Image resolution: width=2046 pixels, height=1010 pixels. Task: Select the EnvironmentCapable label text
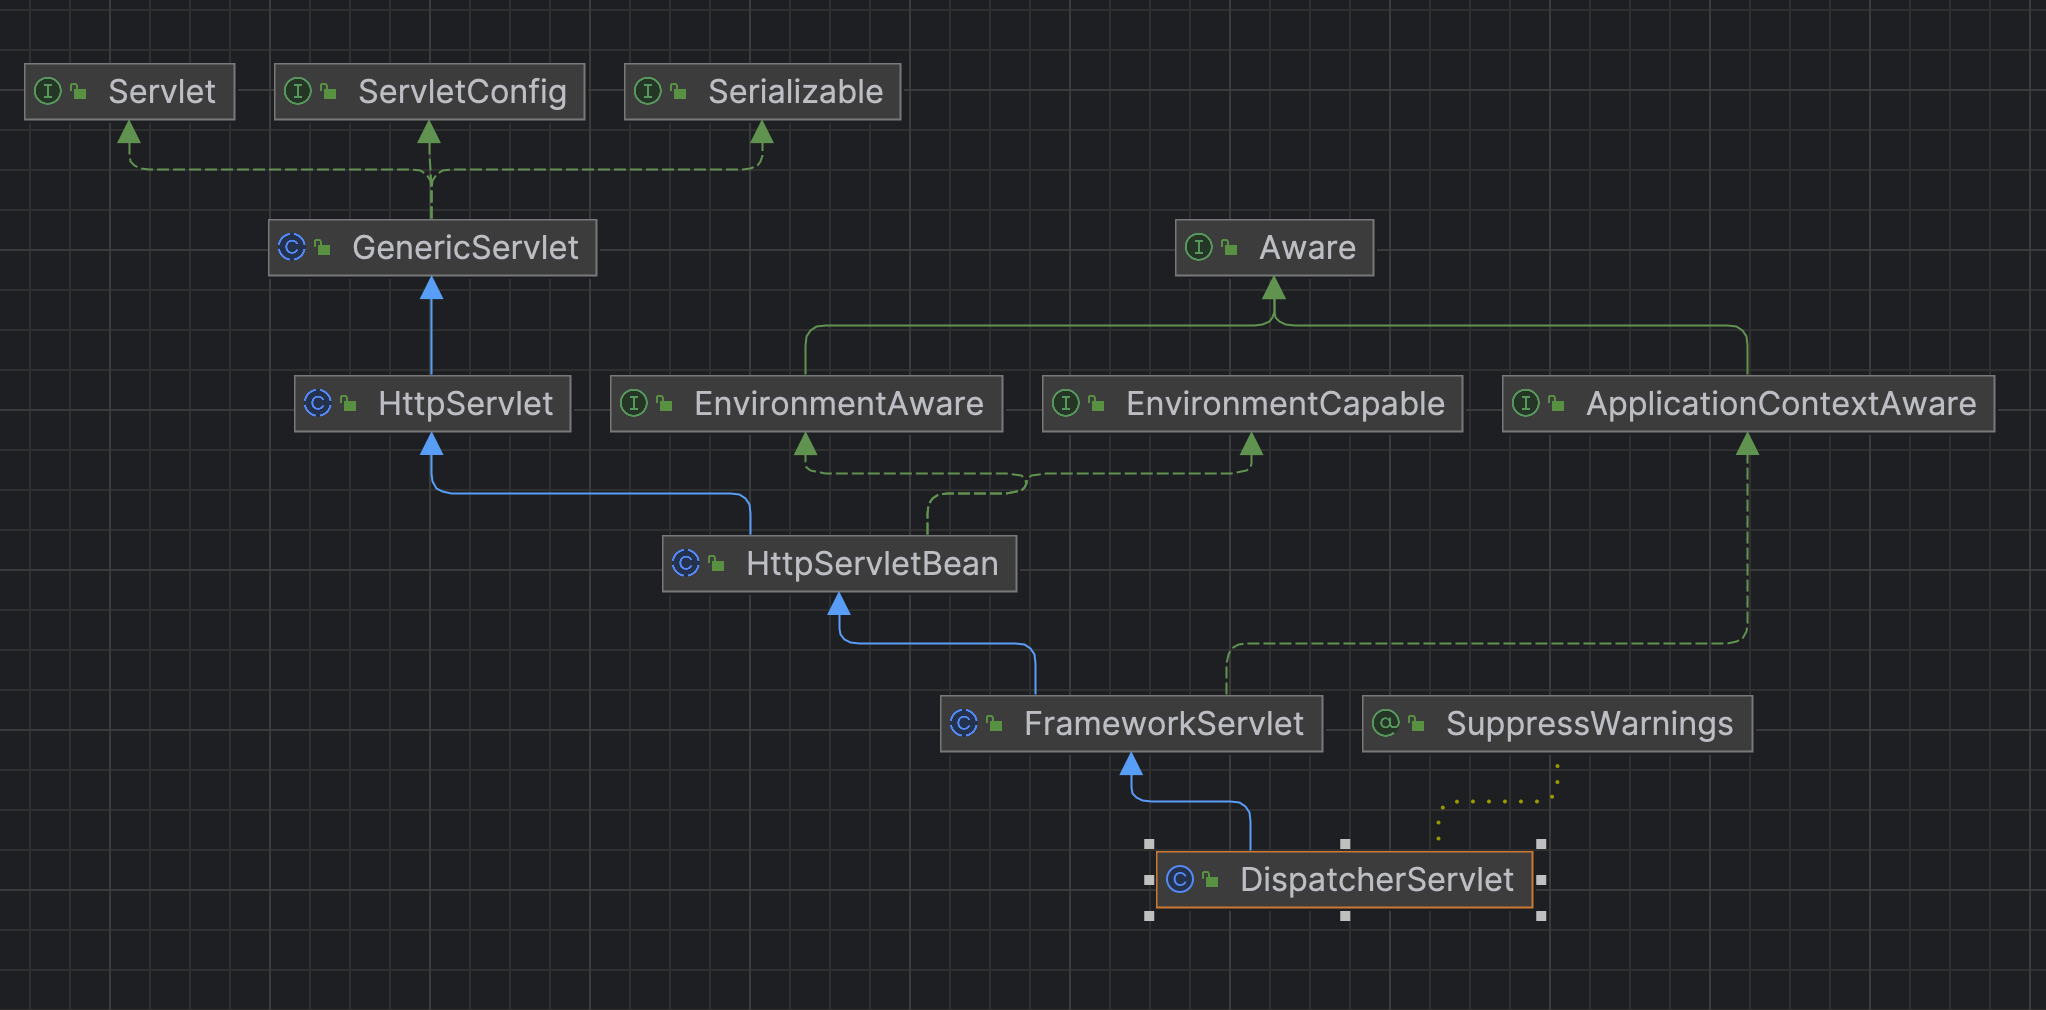(x=1285, y=404)
